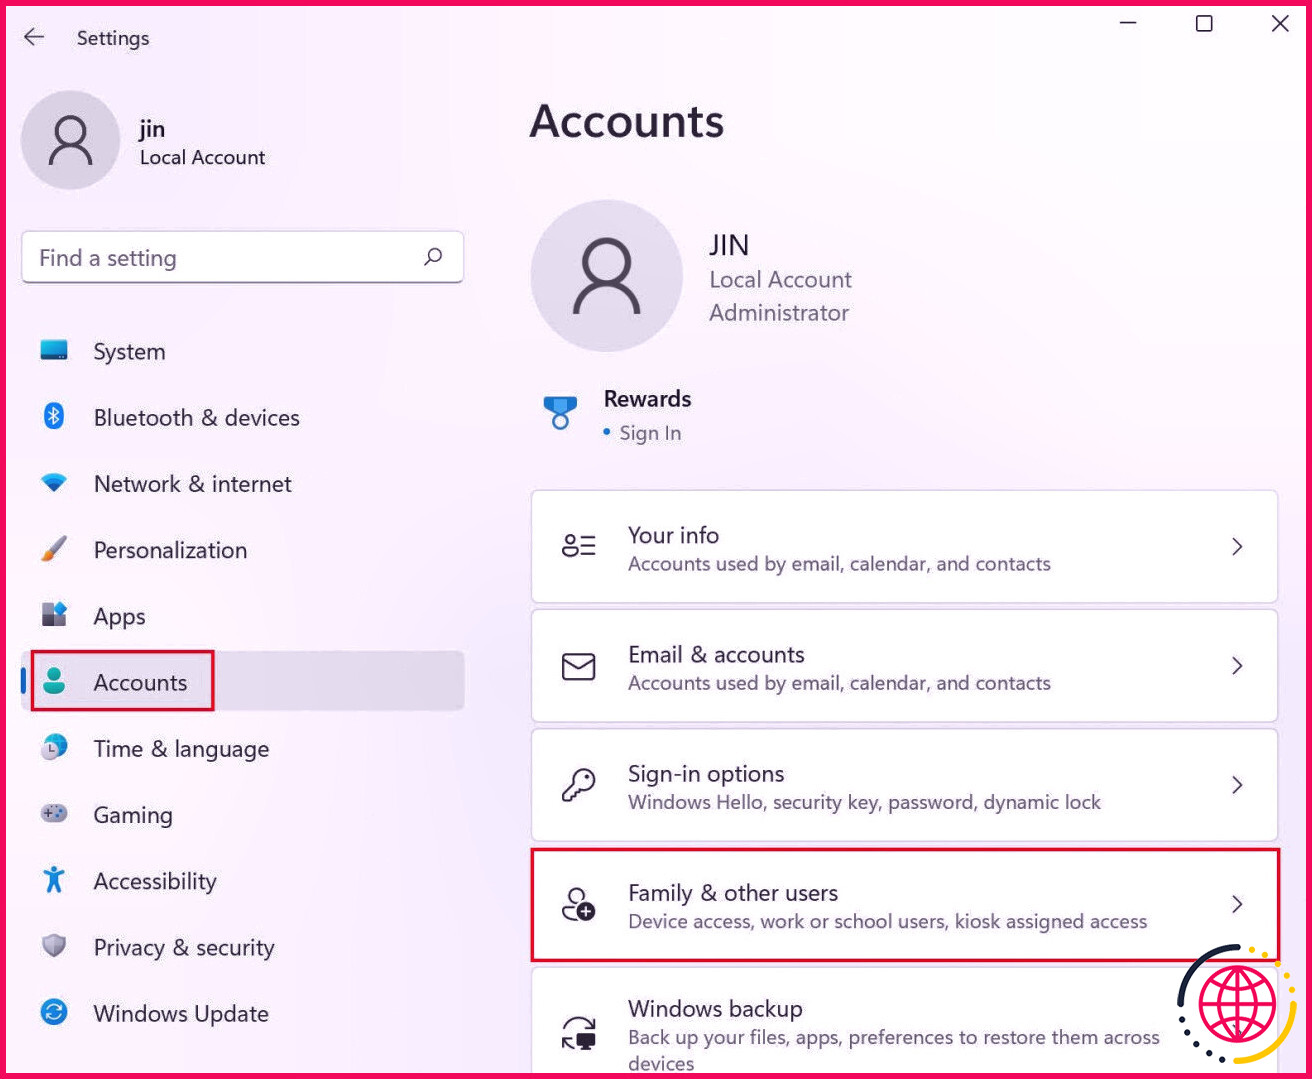Click the Email envelope icon
1312x1079 pixels.
pos(579,666)
